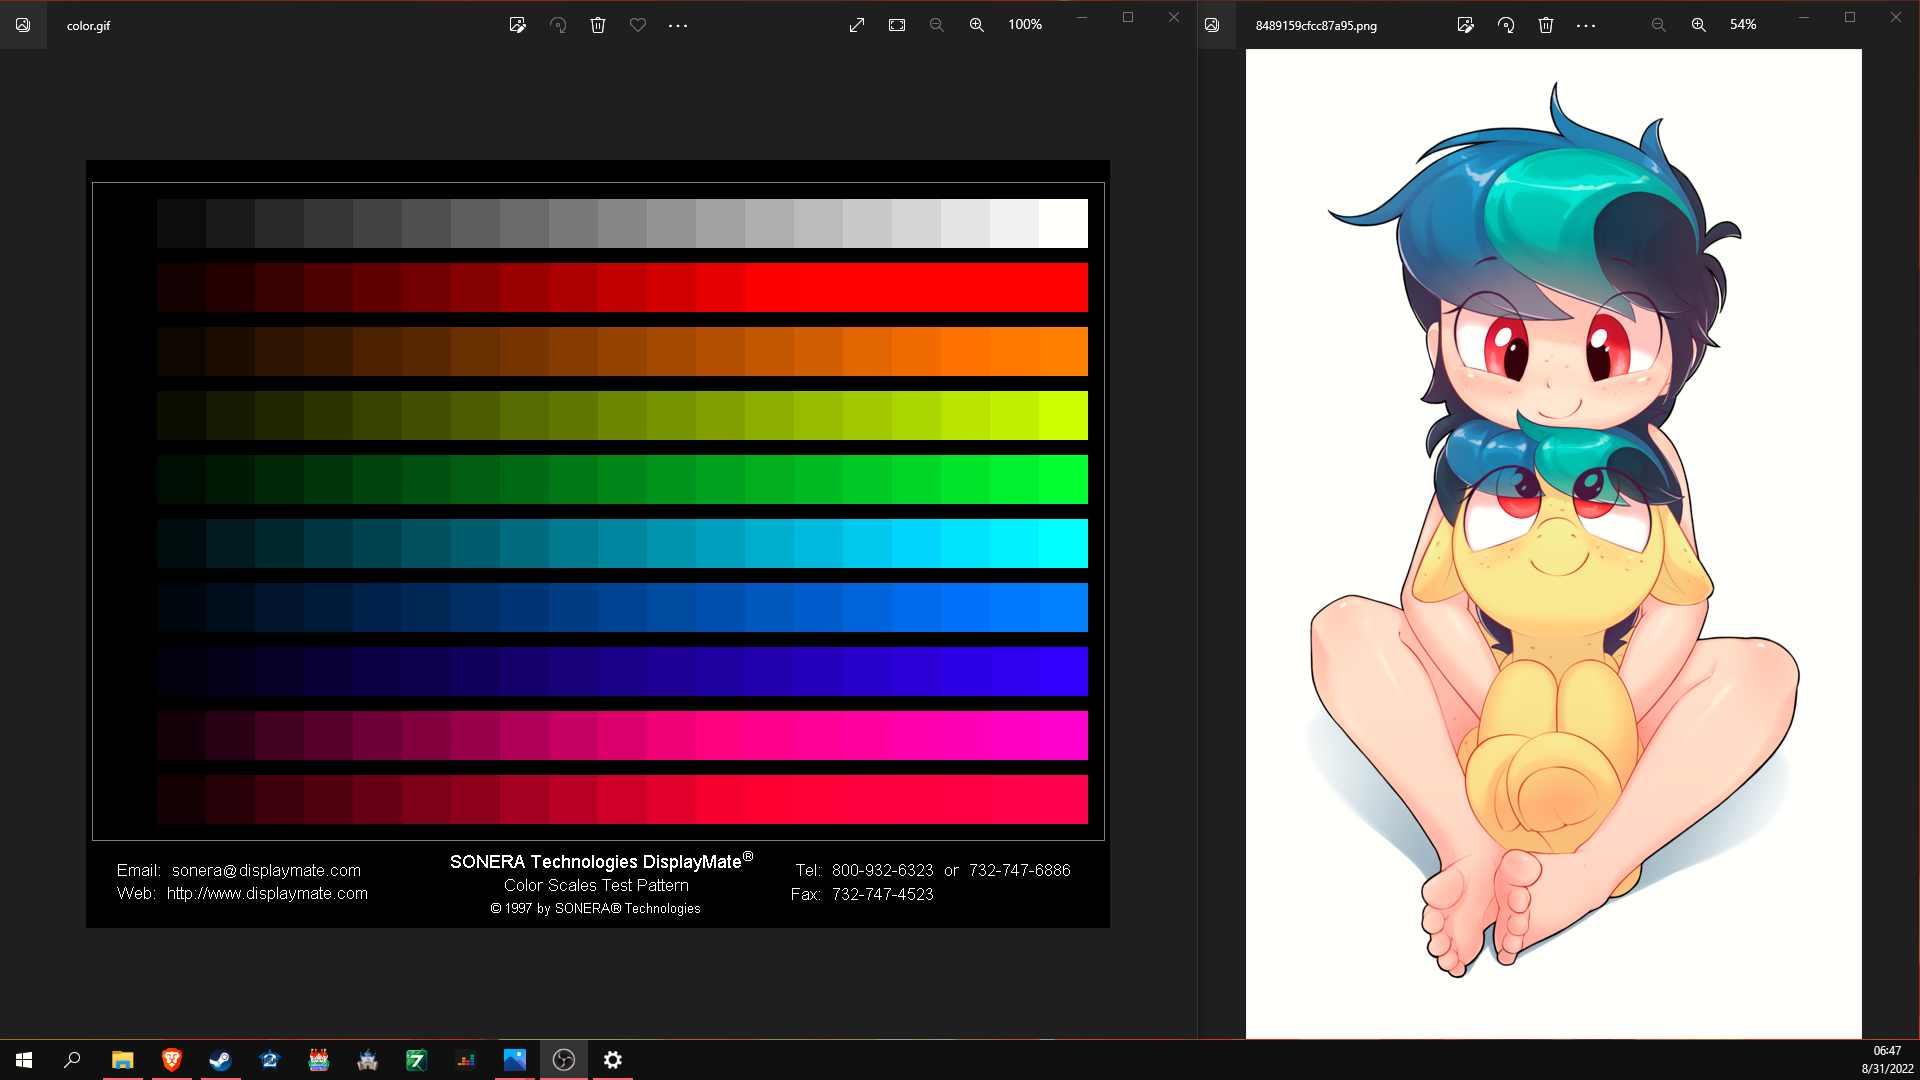The height and width of the screenshot is (1080, 1920).
Task: Open blue star app on taskbar
Action: tap(270, 1060)
